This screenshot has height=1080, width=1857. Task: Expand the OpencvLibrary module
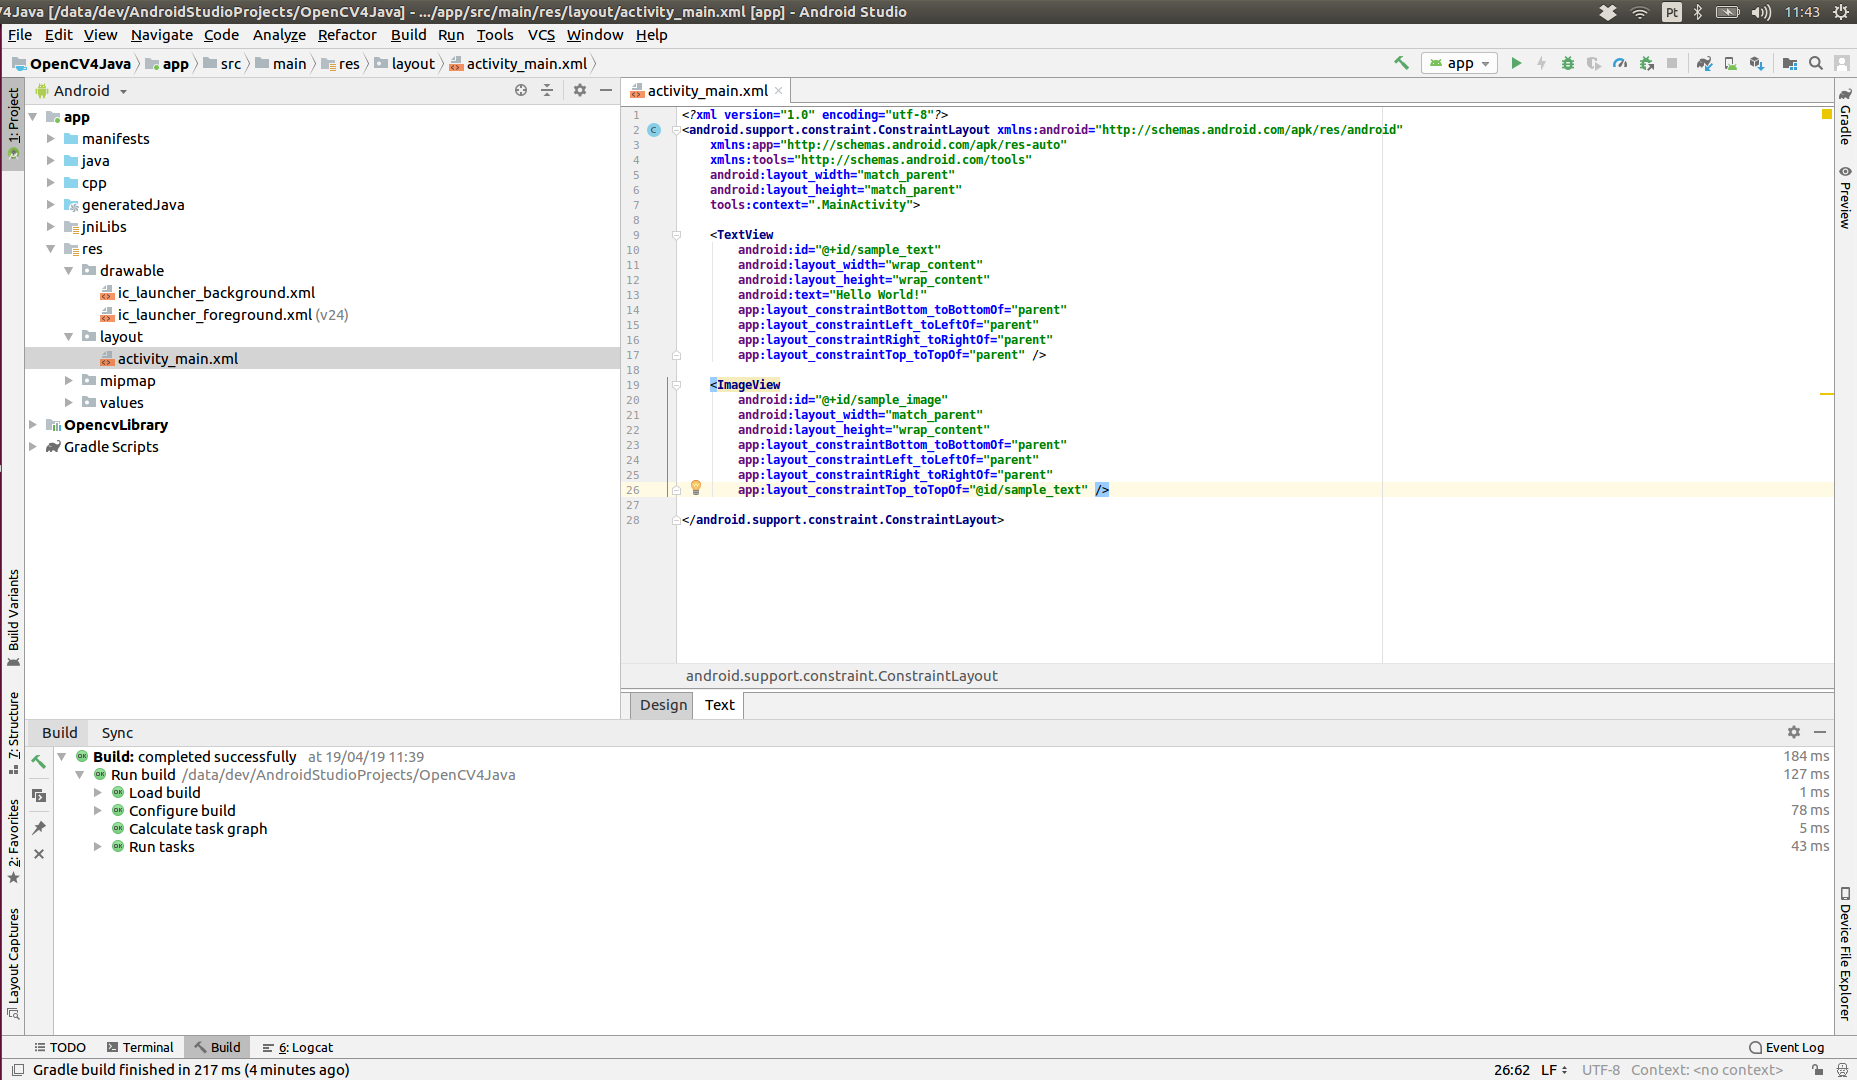pos(33,425)
